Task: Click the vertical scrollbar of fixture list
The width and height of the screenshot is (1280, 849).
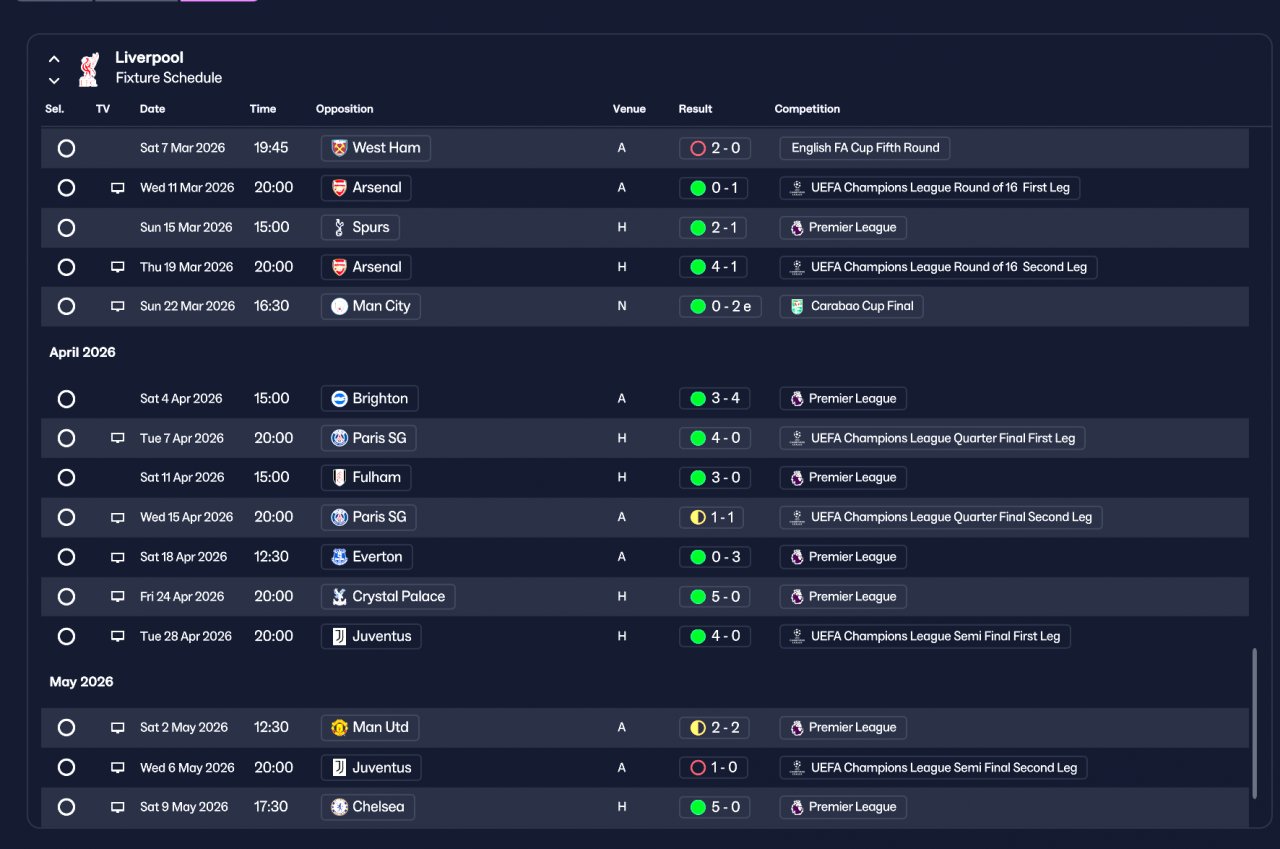Action: pos(1255,723)
